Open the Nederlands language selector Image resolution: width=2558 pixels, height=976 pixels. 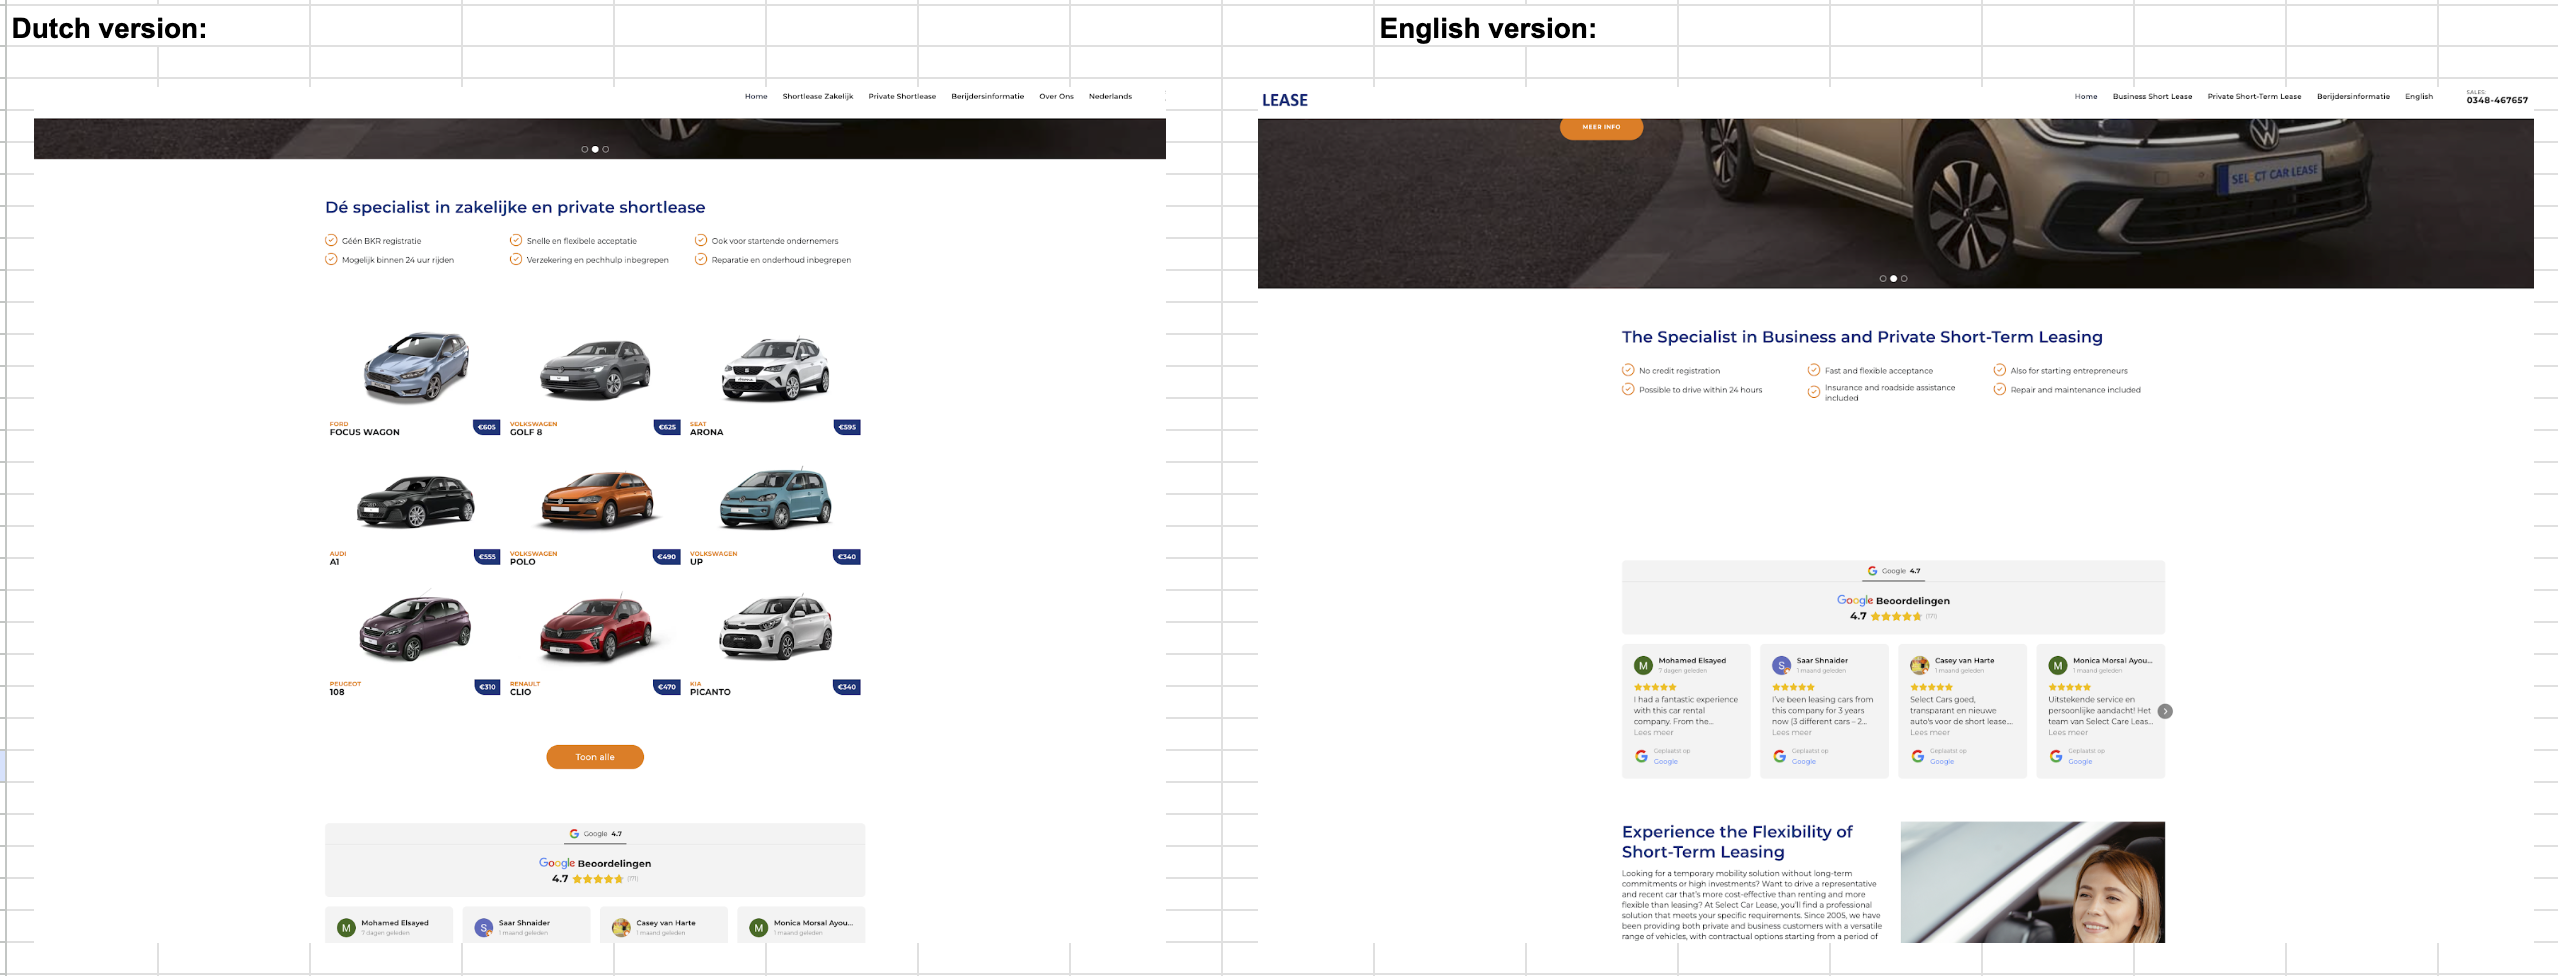(x=1110, y=97)
